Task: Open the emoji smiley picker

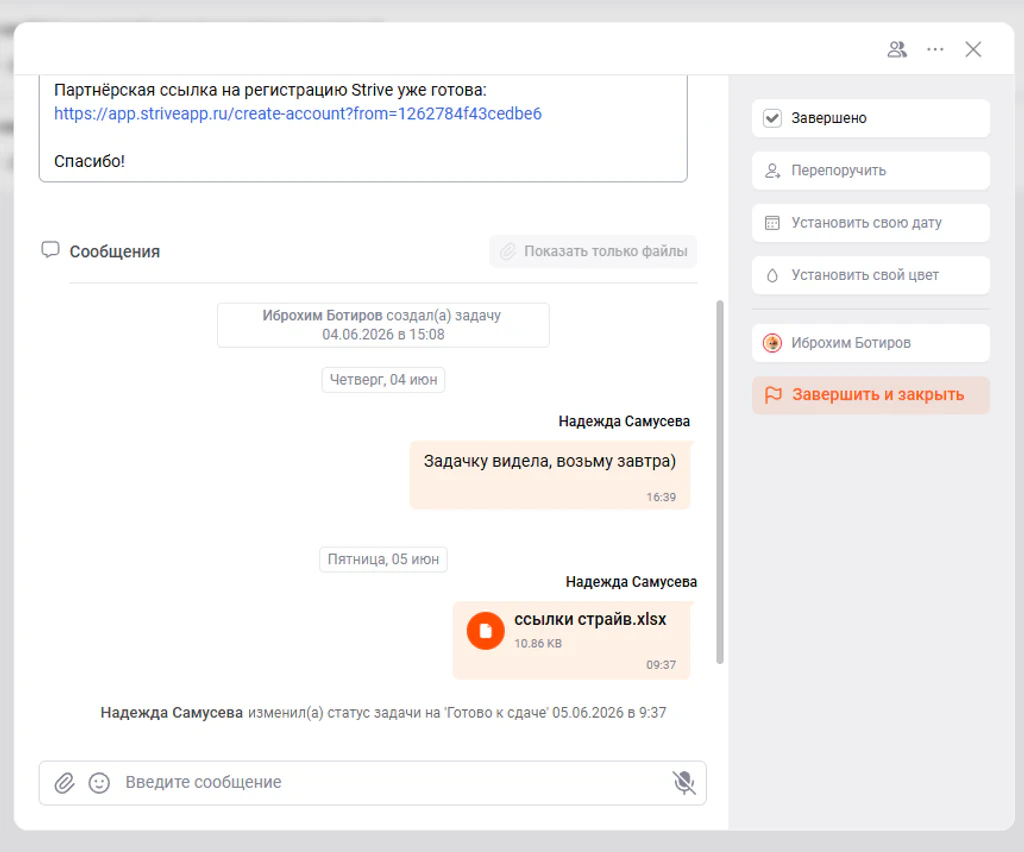Action: tap(99, 783)
